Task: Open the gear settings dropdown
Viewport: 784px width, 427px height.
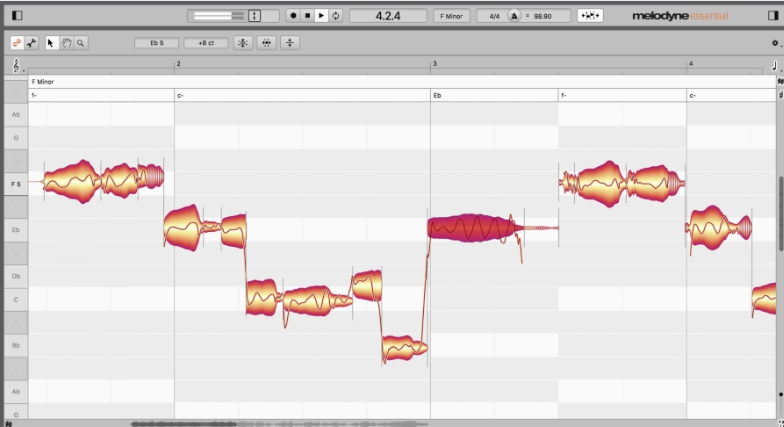Action: coord(775,44)
